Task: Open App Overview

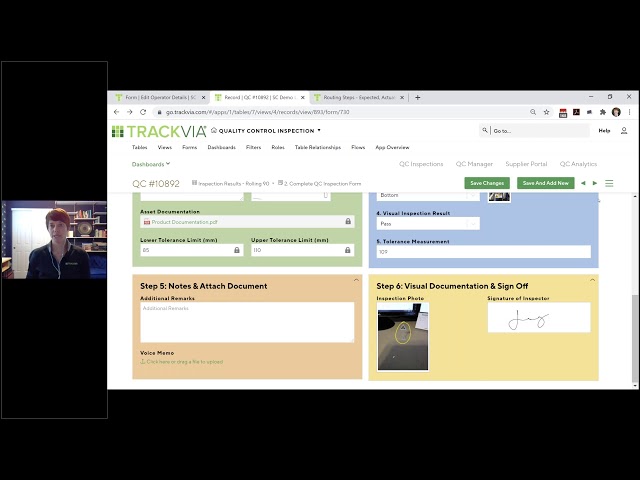Action: 392,147
